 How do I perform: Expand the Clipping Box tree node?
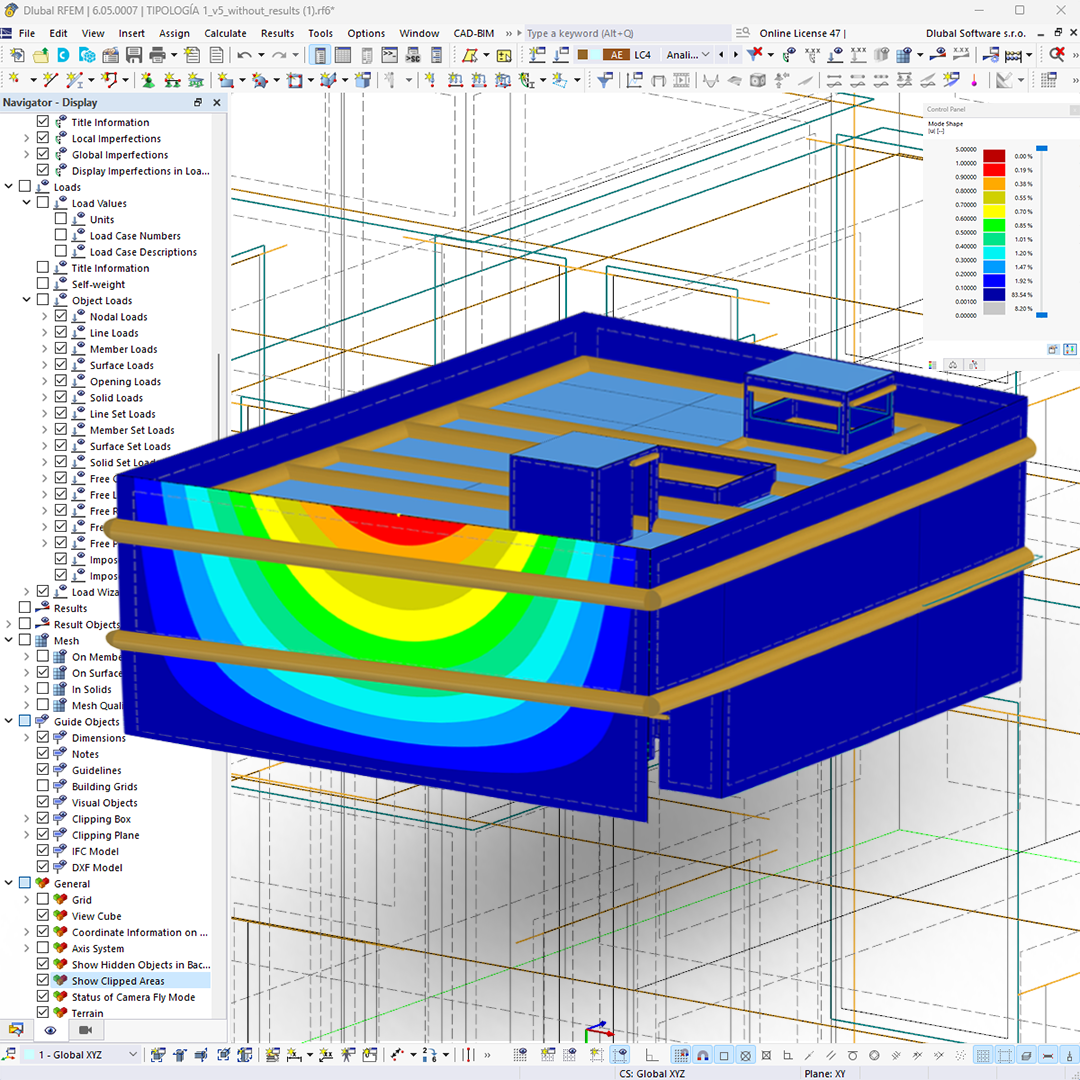[27, 818]
